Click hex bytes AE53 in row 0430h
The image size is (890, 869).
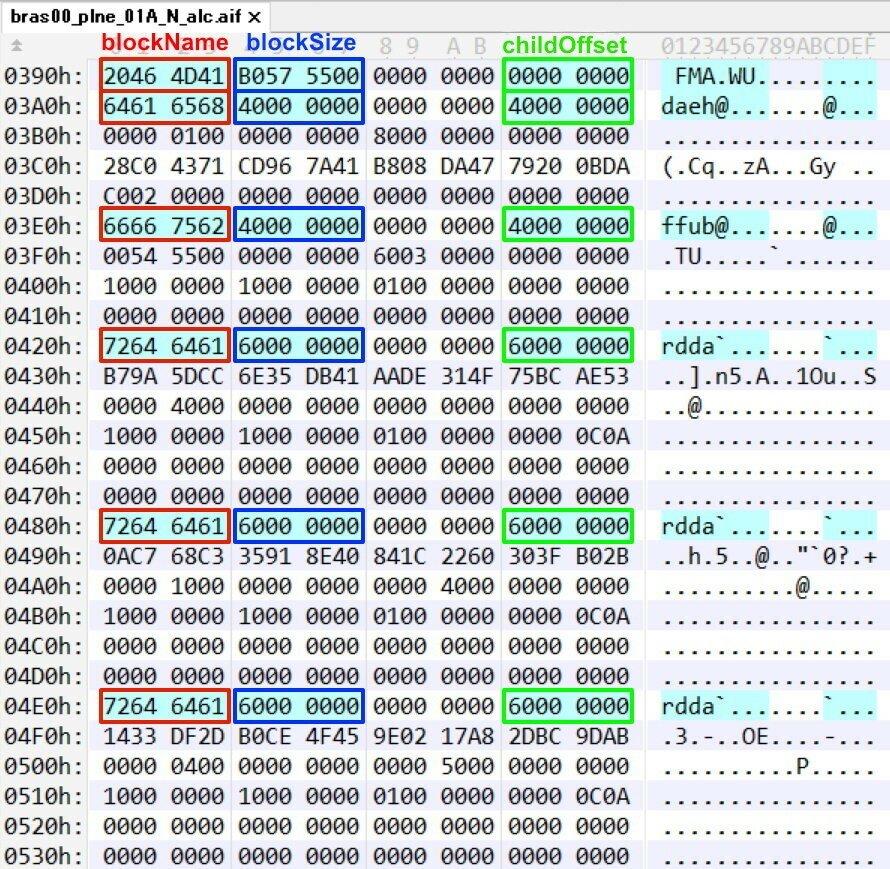tap(602, 376)
